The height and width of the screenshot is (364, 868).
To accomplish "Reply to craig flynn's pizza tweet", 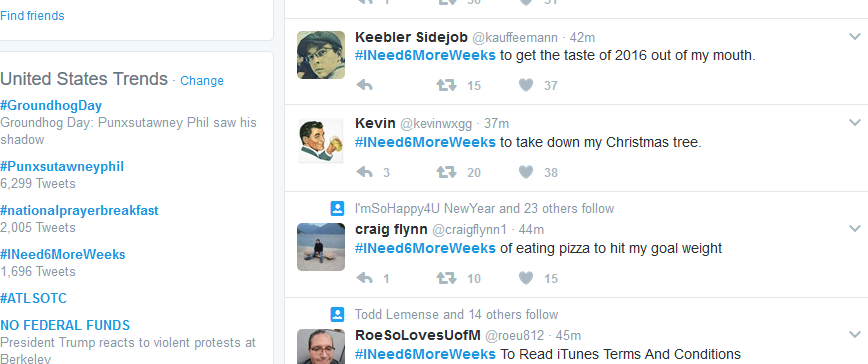I will click(364, 278).
